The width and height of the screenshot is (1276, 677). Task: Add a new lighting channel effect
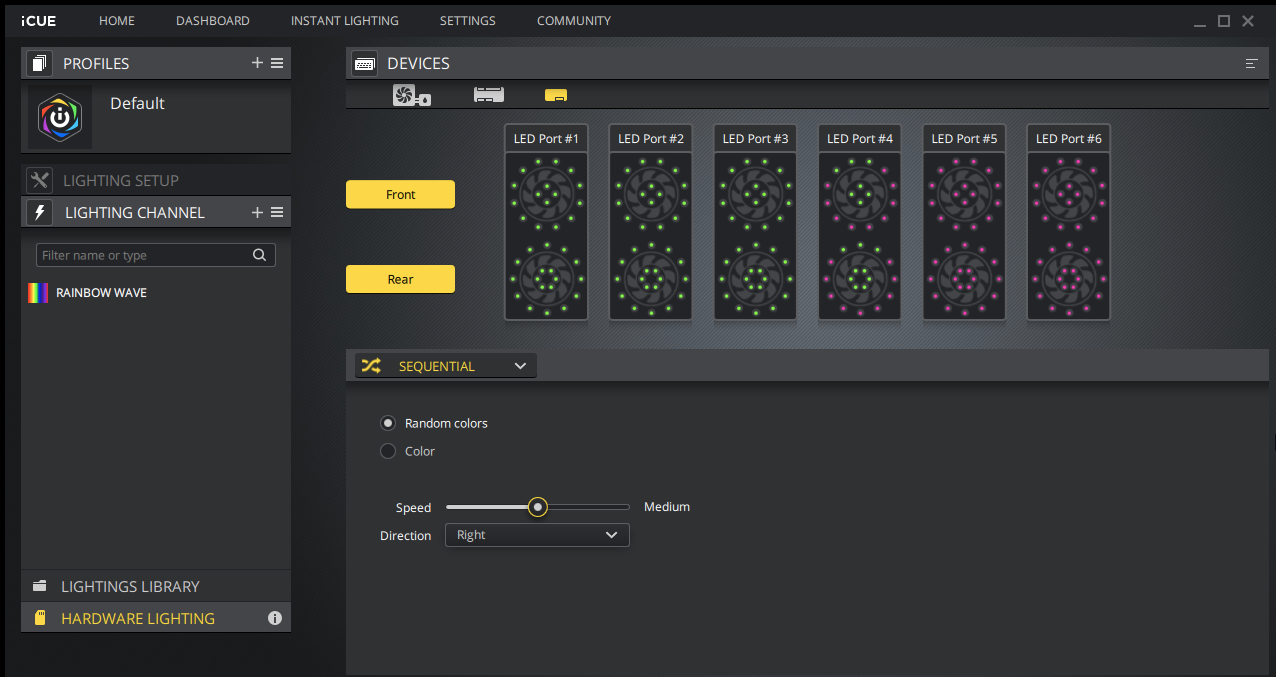point(257,212)
